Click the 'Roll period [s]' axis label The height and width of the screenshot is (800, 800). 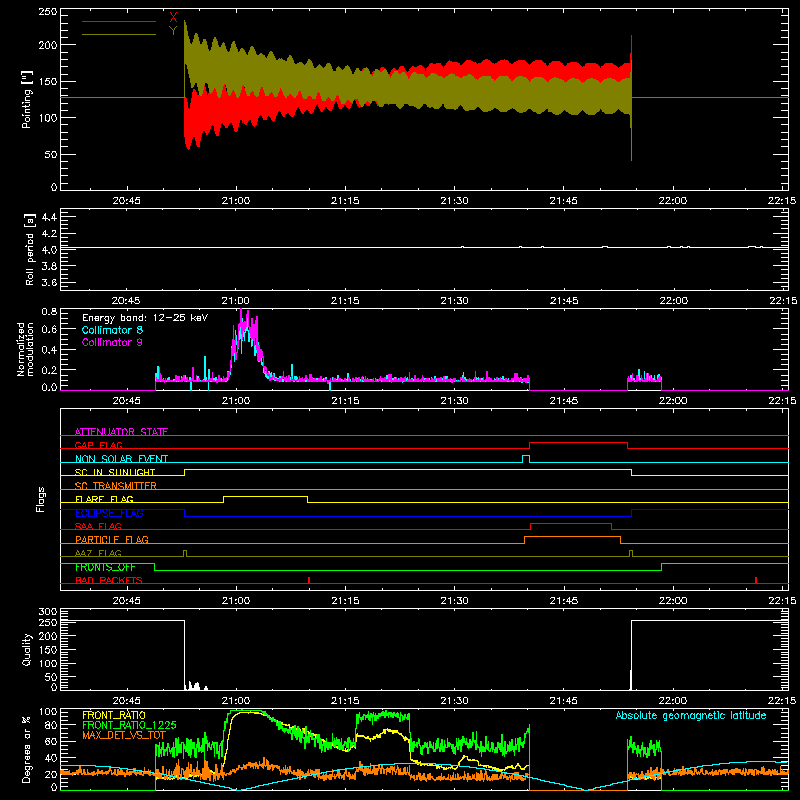[x=30, y=249]
